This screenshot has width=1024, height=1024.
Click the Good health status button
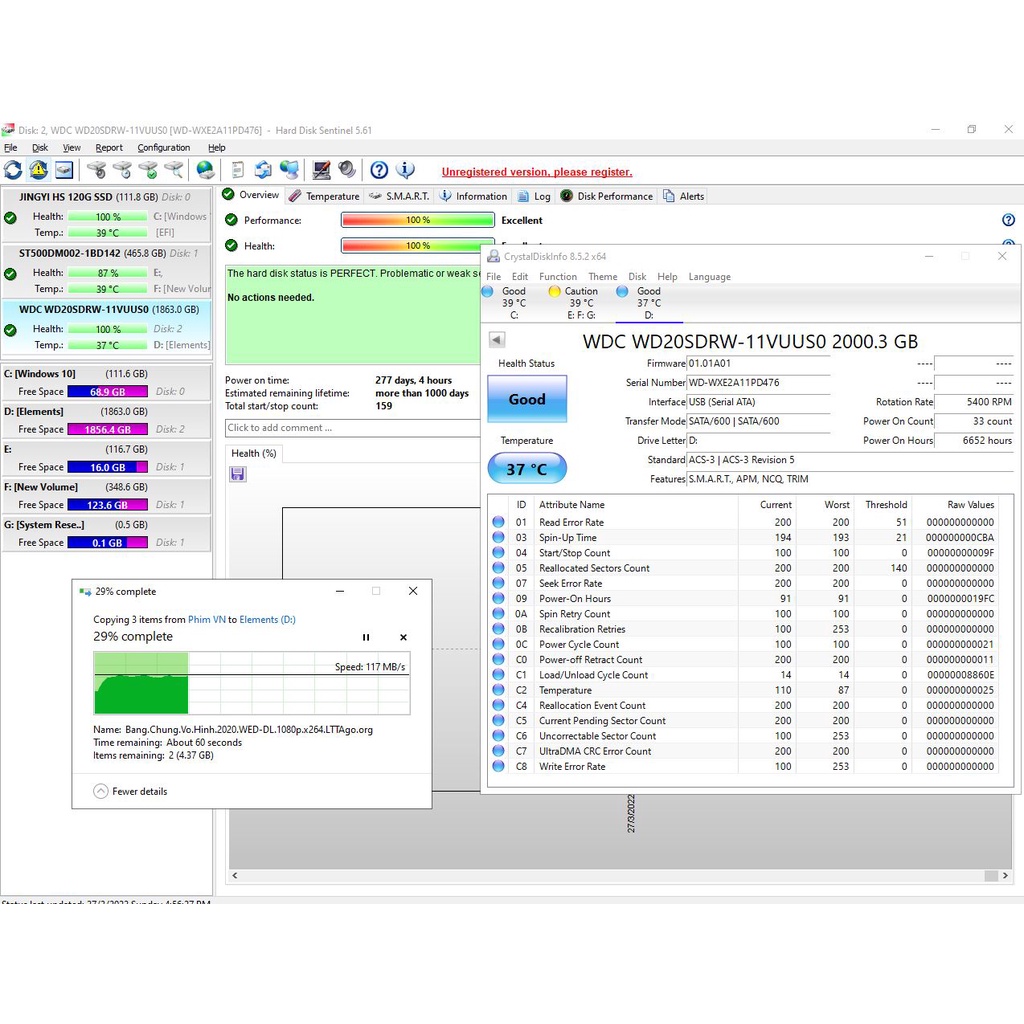(x=526, y=399)
